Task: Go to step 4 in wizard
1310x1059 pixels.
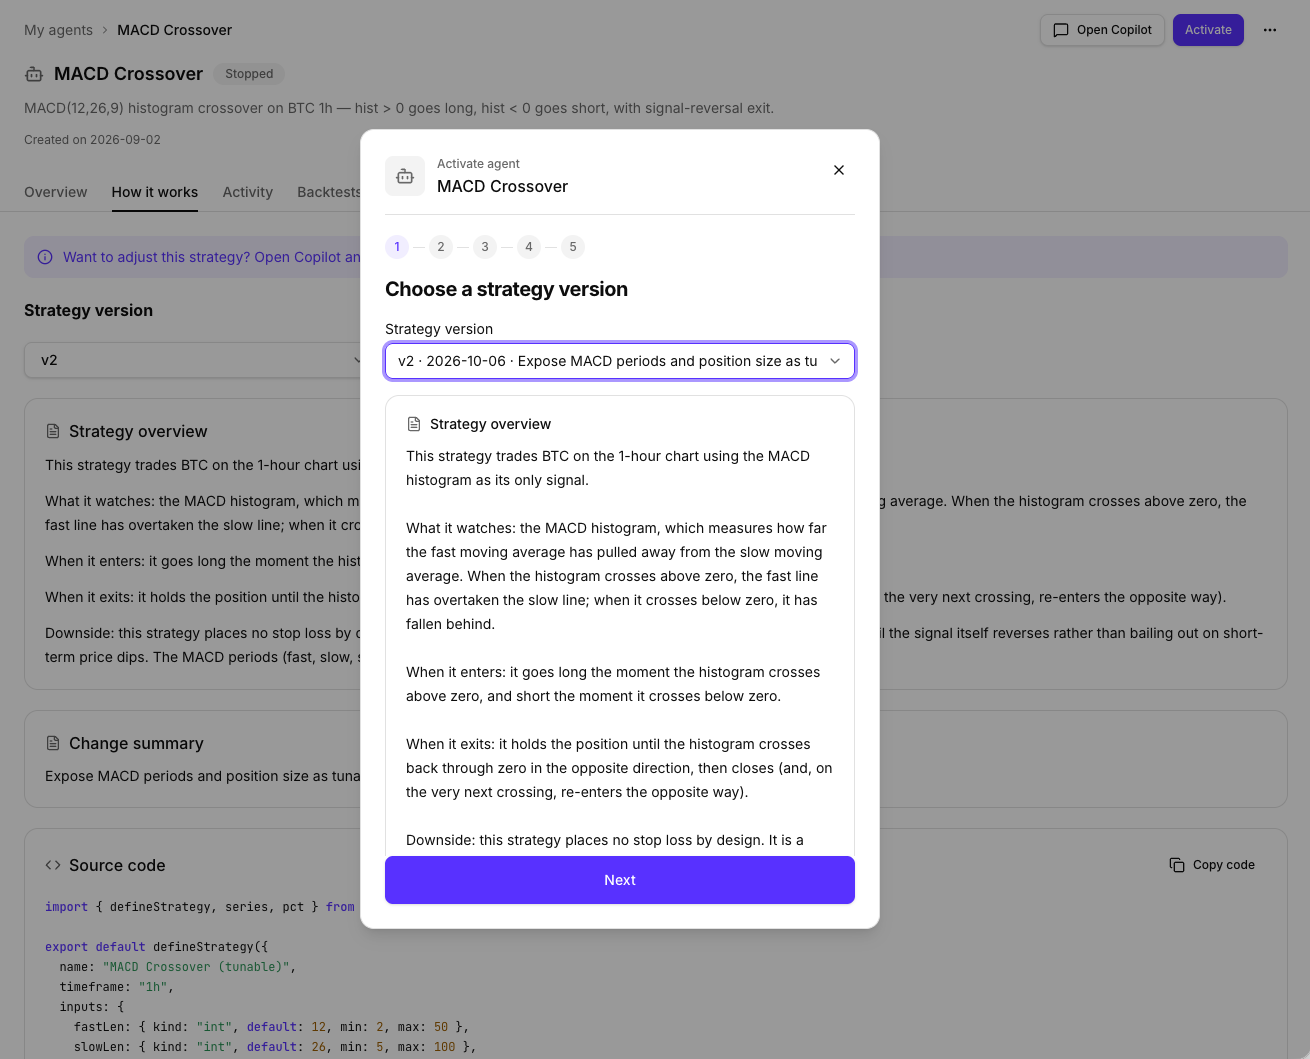Action: 529,247
